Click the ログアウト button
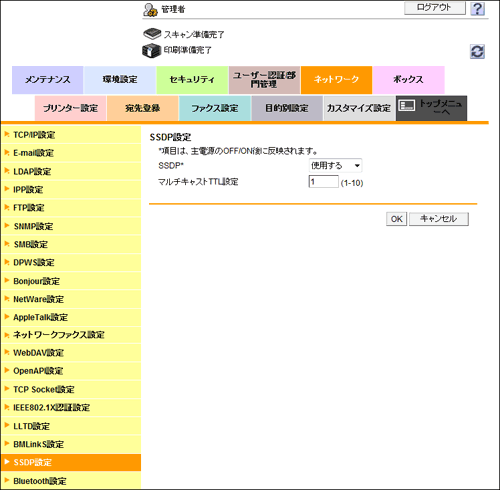 coord(434,8)
